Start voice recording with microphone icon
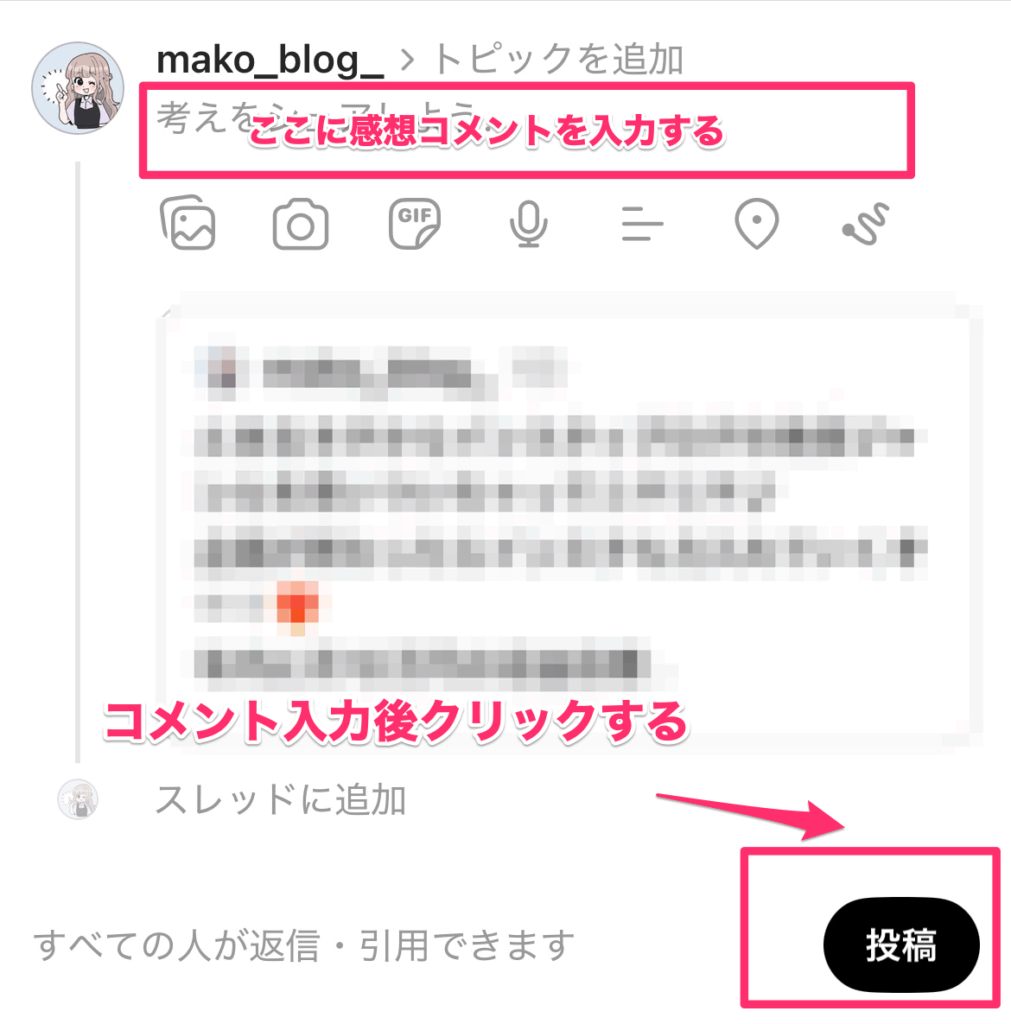1011x1024 pixels. 528,224
